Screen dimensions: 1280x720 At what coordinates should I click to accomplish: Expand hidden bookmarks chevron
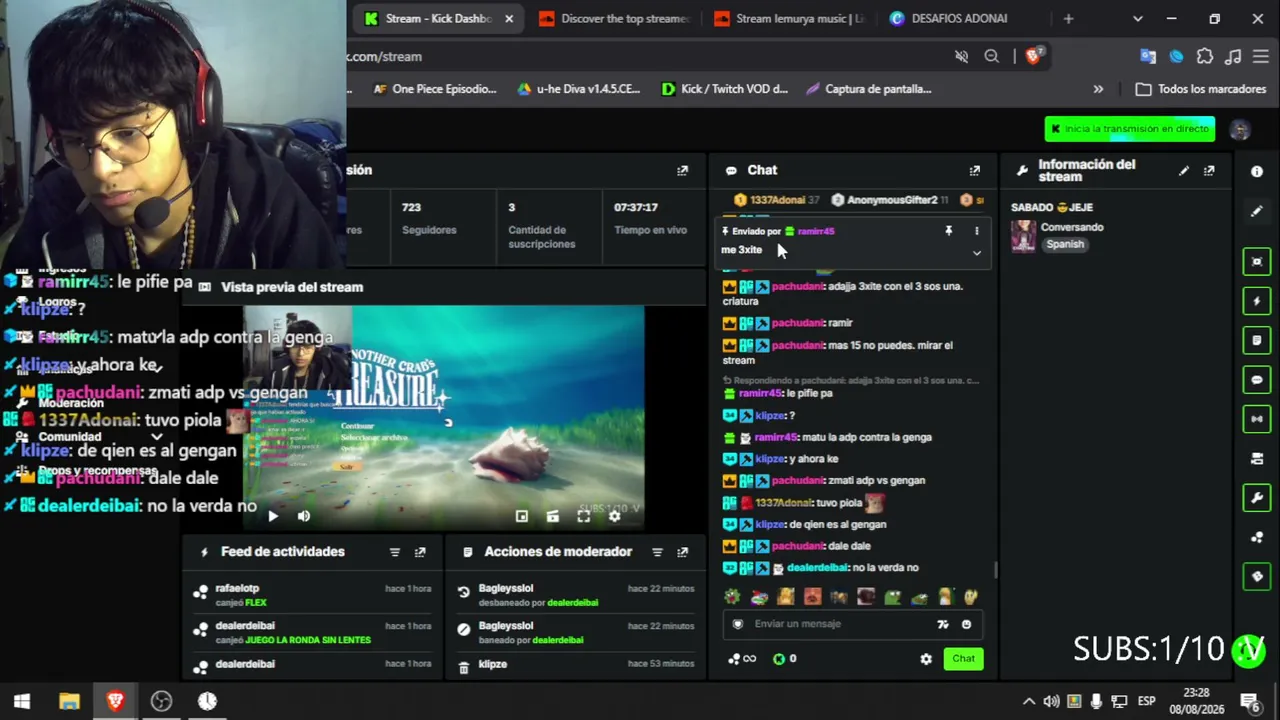pos(1098,89)
